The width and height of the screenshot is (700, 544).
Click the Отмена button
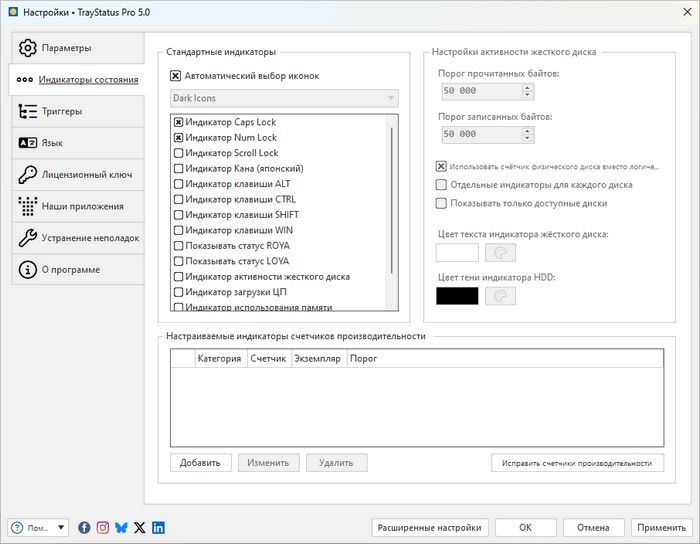coord(593,527)
